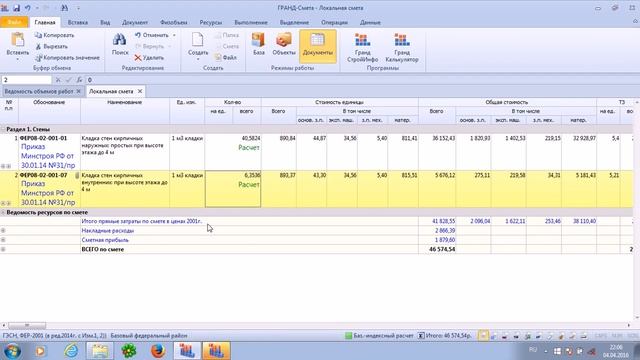Switch to Документы mode
Image resolution: width=640 pixels, height=360 pixels.
[318, 46]
